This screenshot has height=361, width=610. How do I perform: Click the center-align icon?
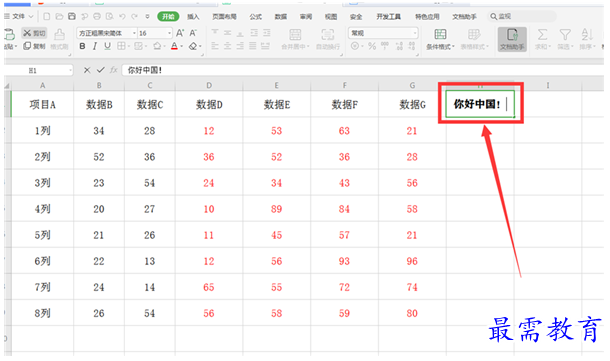tap(228, 46)
